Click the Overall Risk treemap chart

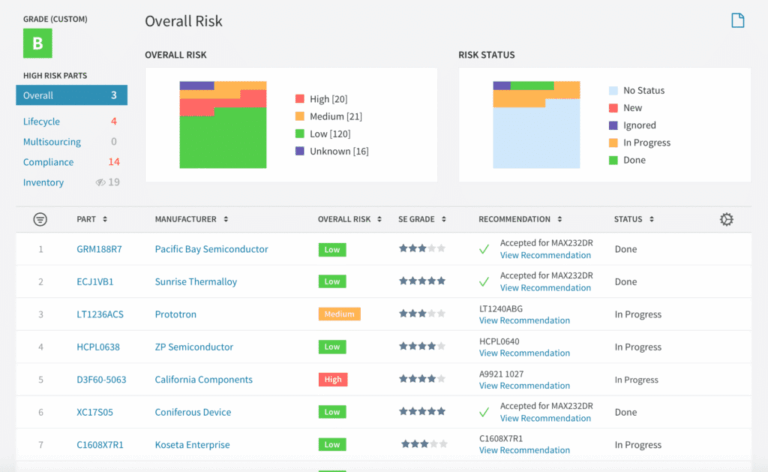pyautogui.click(x=223, y=125)
